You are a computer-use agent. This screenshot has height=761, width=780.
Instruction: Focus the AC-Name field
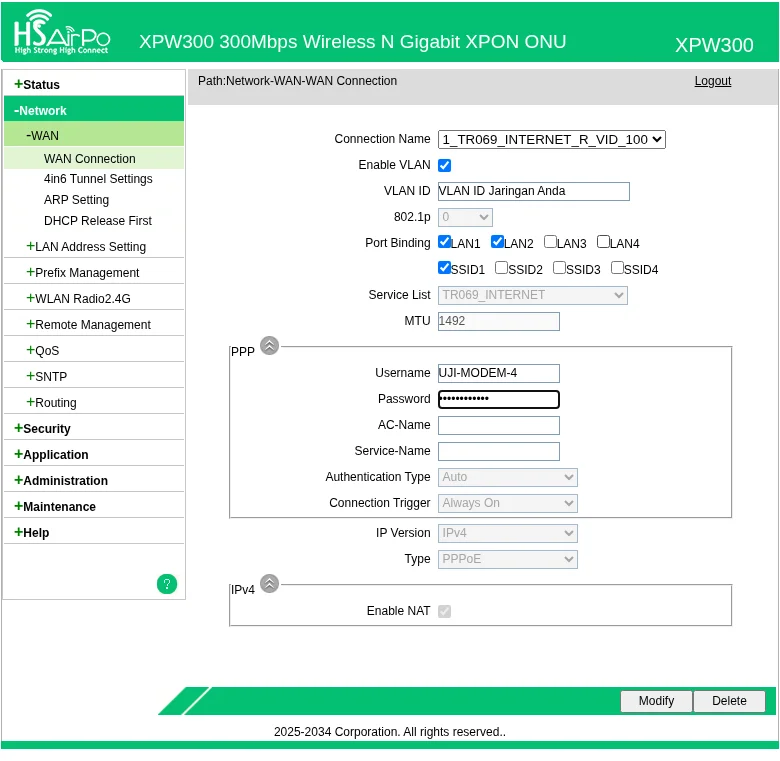pos(498,425)
